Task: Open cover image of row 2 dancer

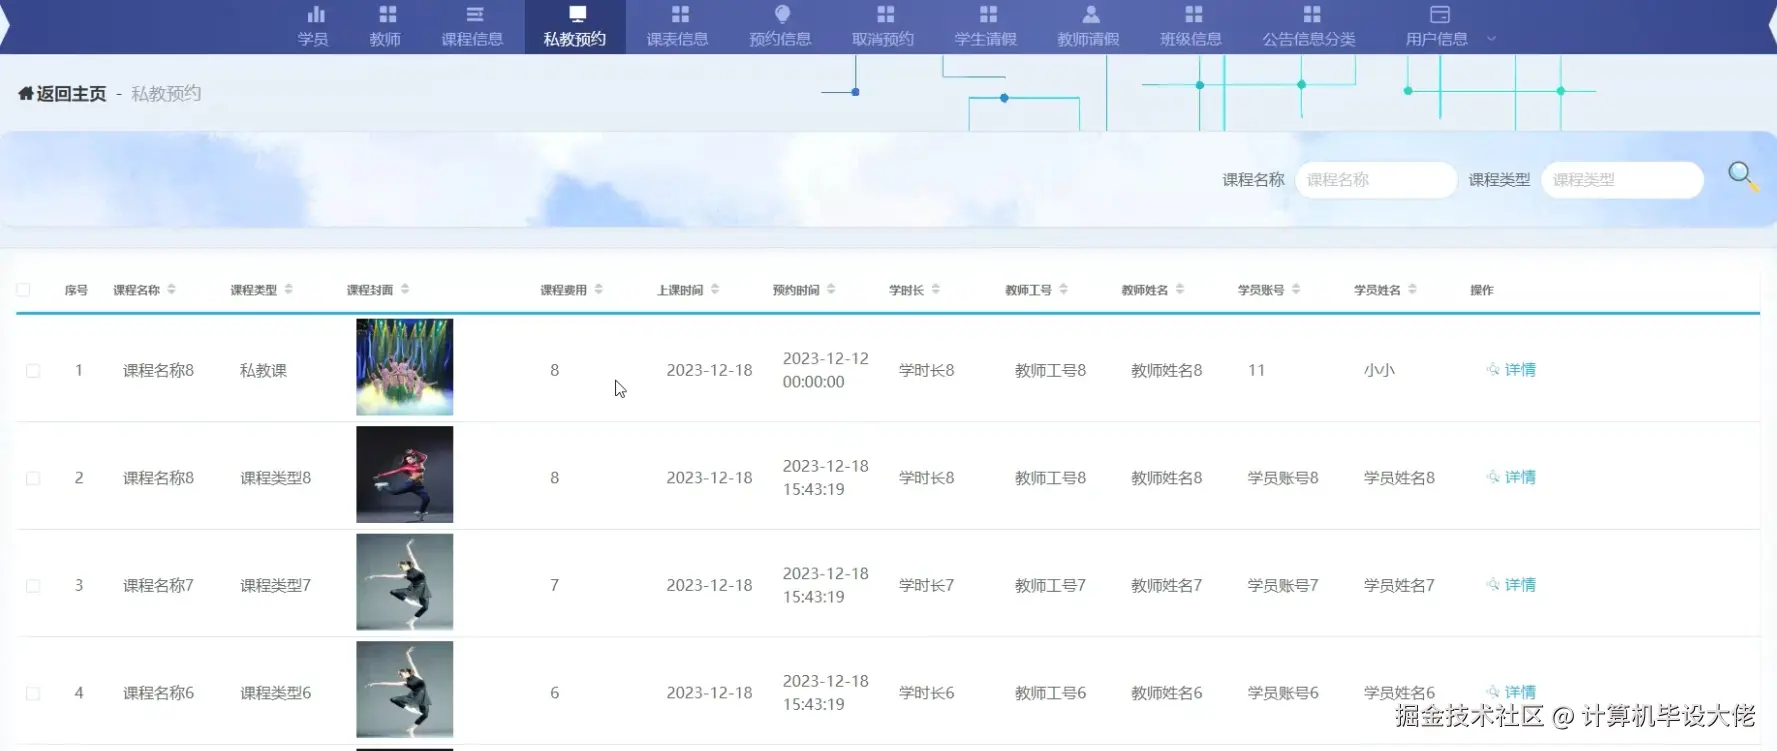Action: point(405,475)
